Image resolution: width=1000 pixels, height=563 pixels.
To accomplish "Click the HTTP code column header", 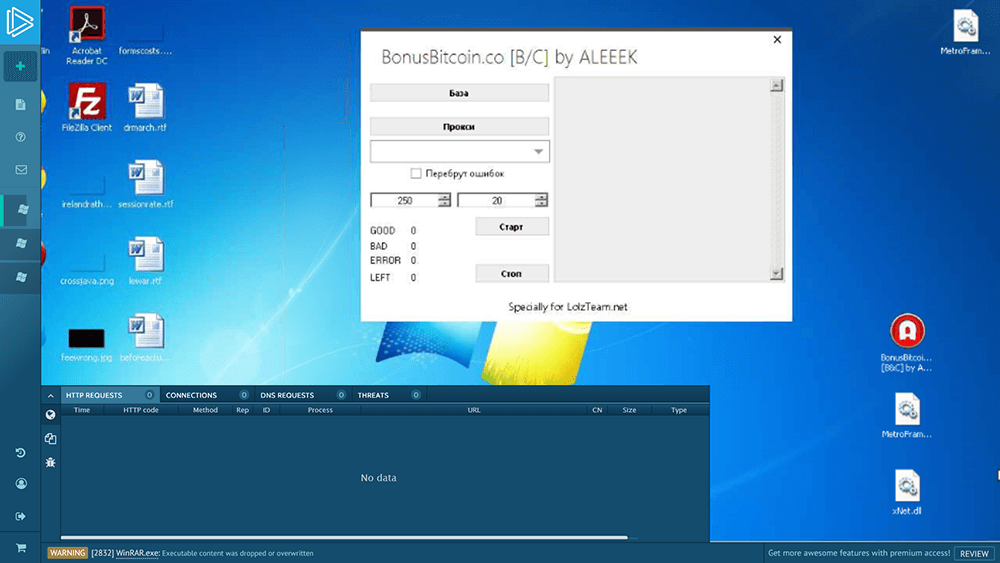I will (x=141, y=410).
